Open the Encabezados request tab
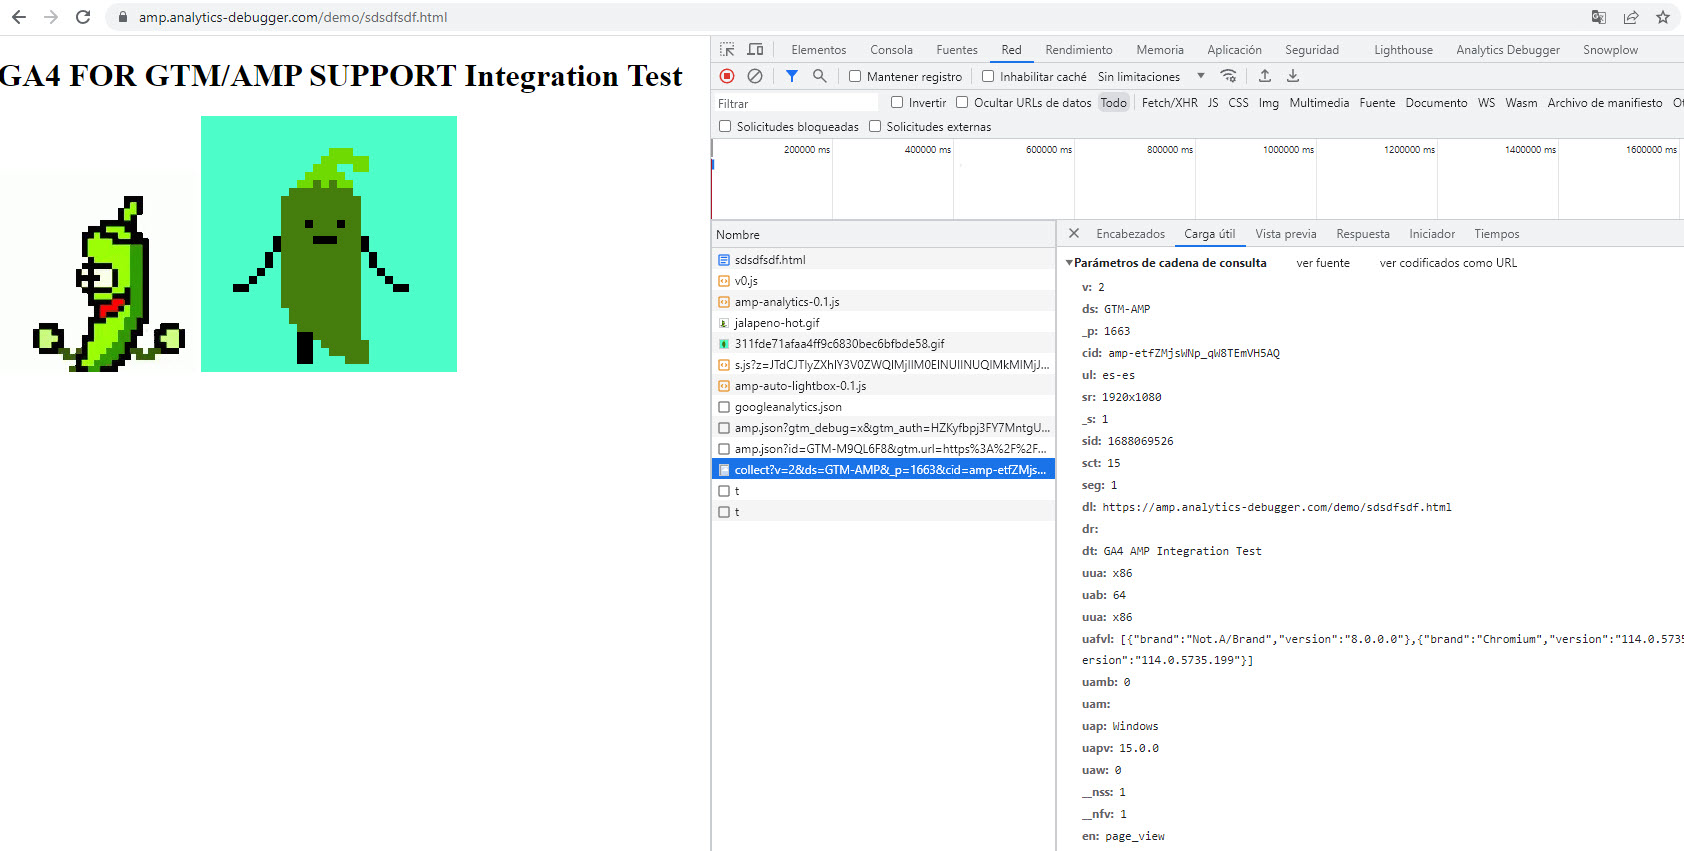 [x=1130, y=234]
